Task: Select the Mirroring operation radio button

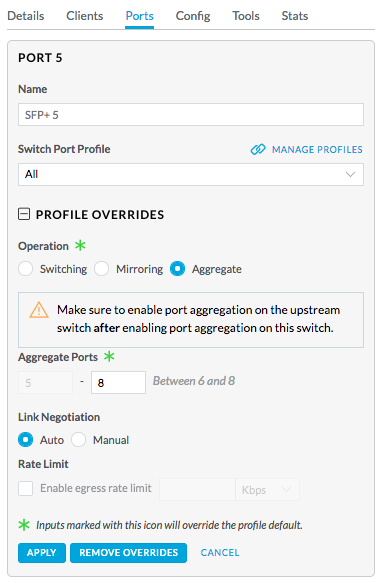Action: coord(102,268)
